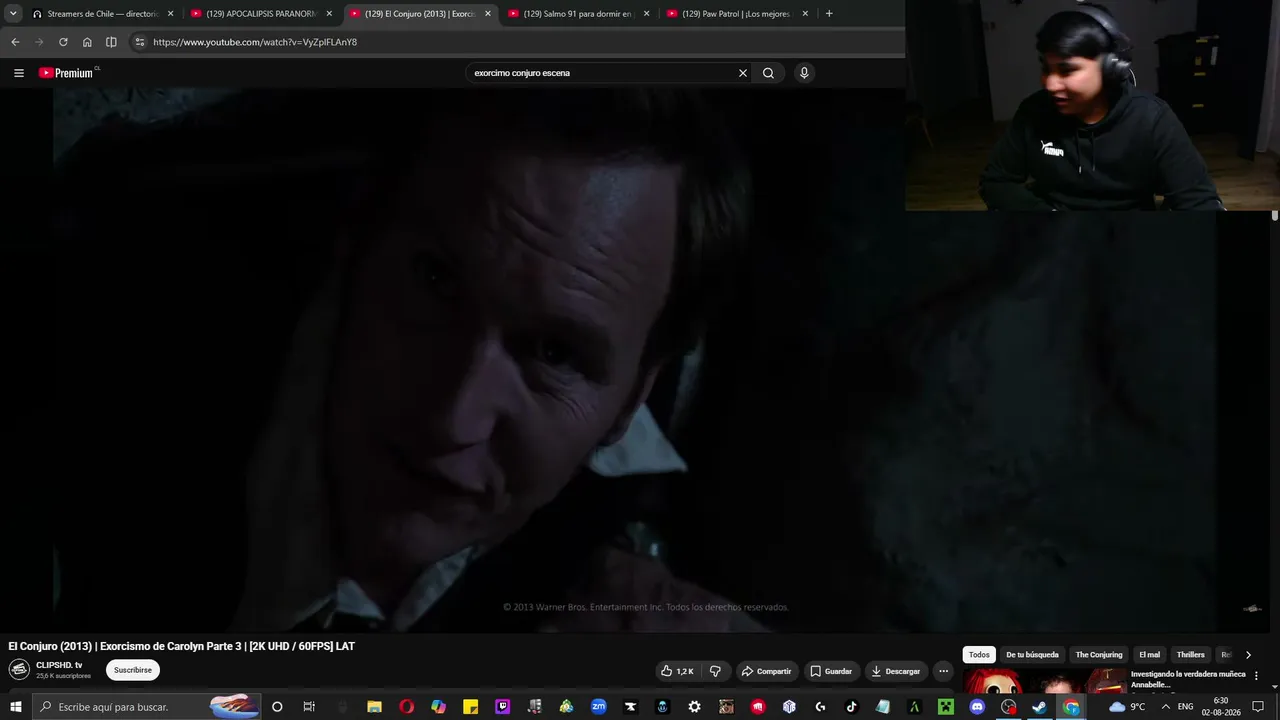Open Windows Settings gear on taskbar

[694, 707]
